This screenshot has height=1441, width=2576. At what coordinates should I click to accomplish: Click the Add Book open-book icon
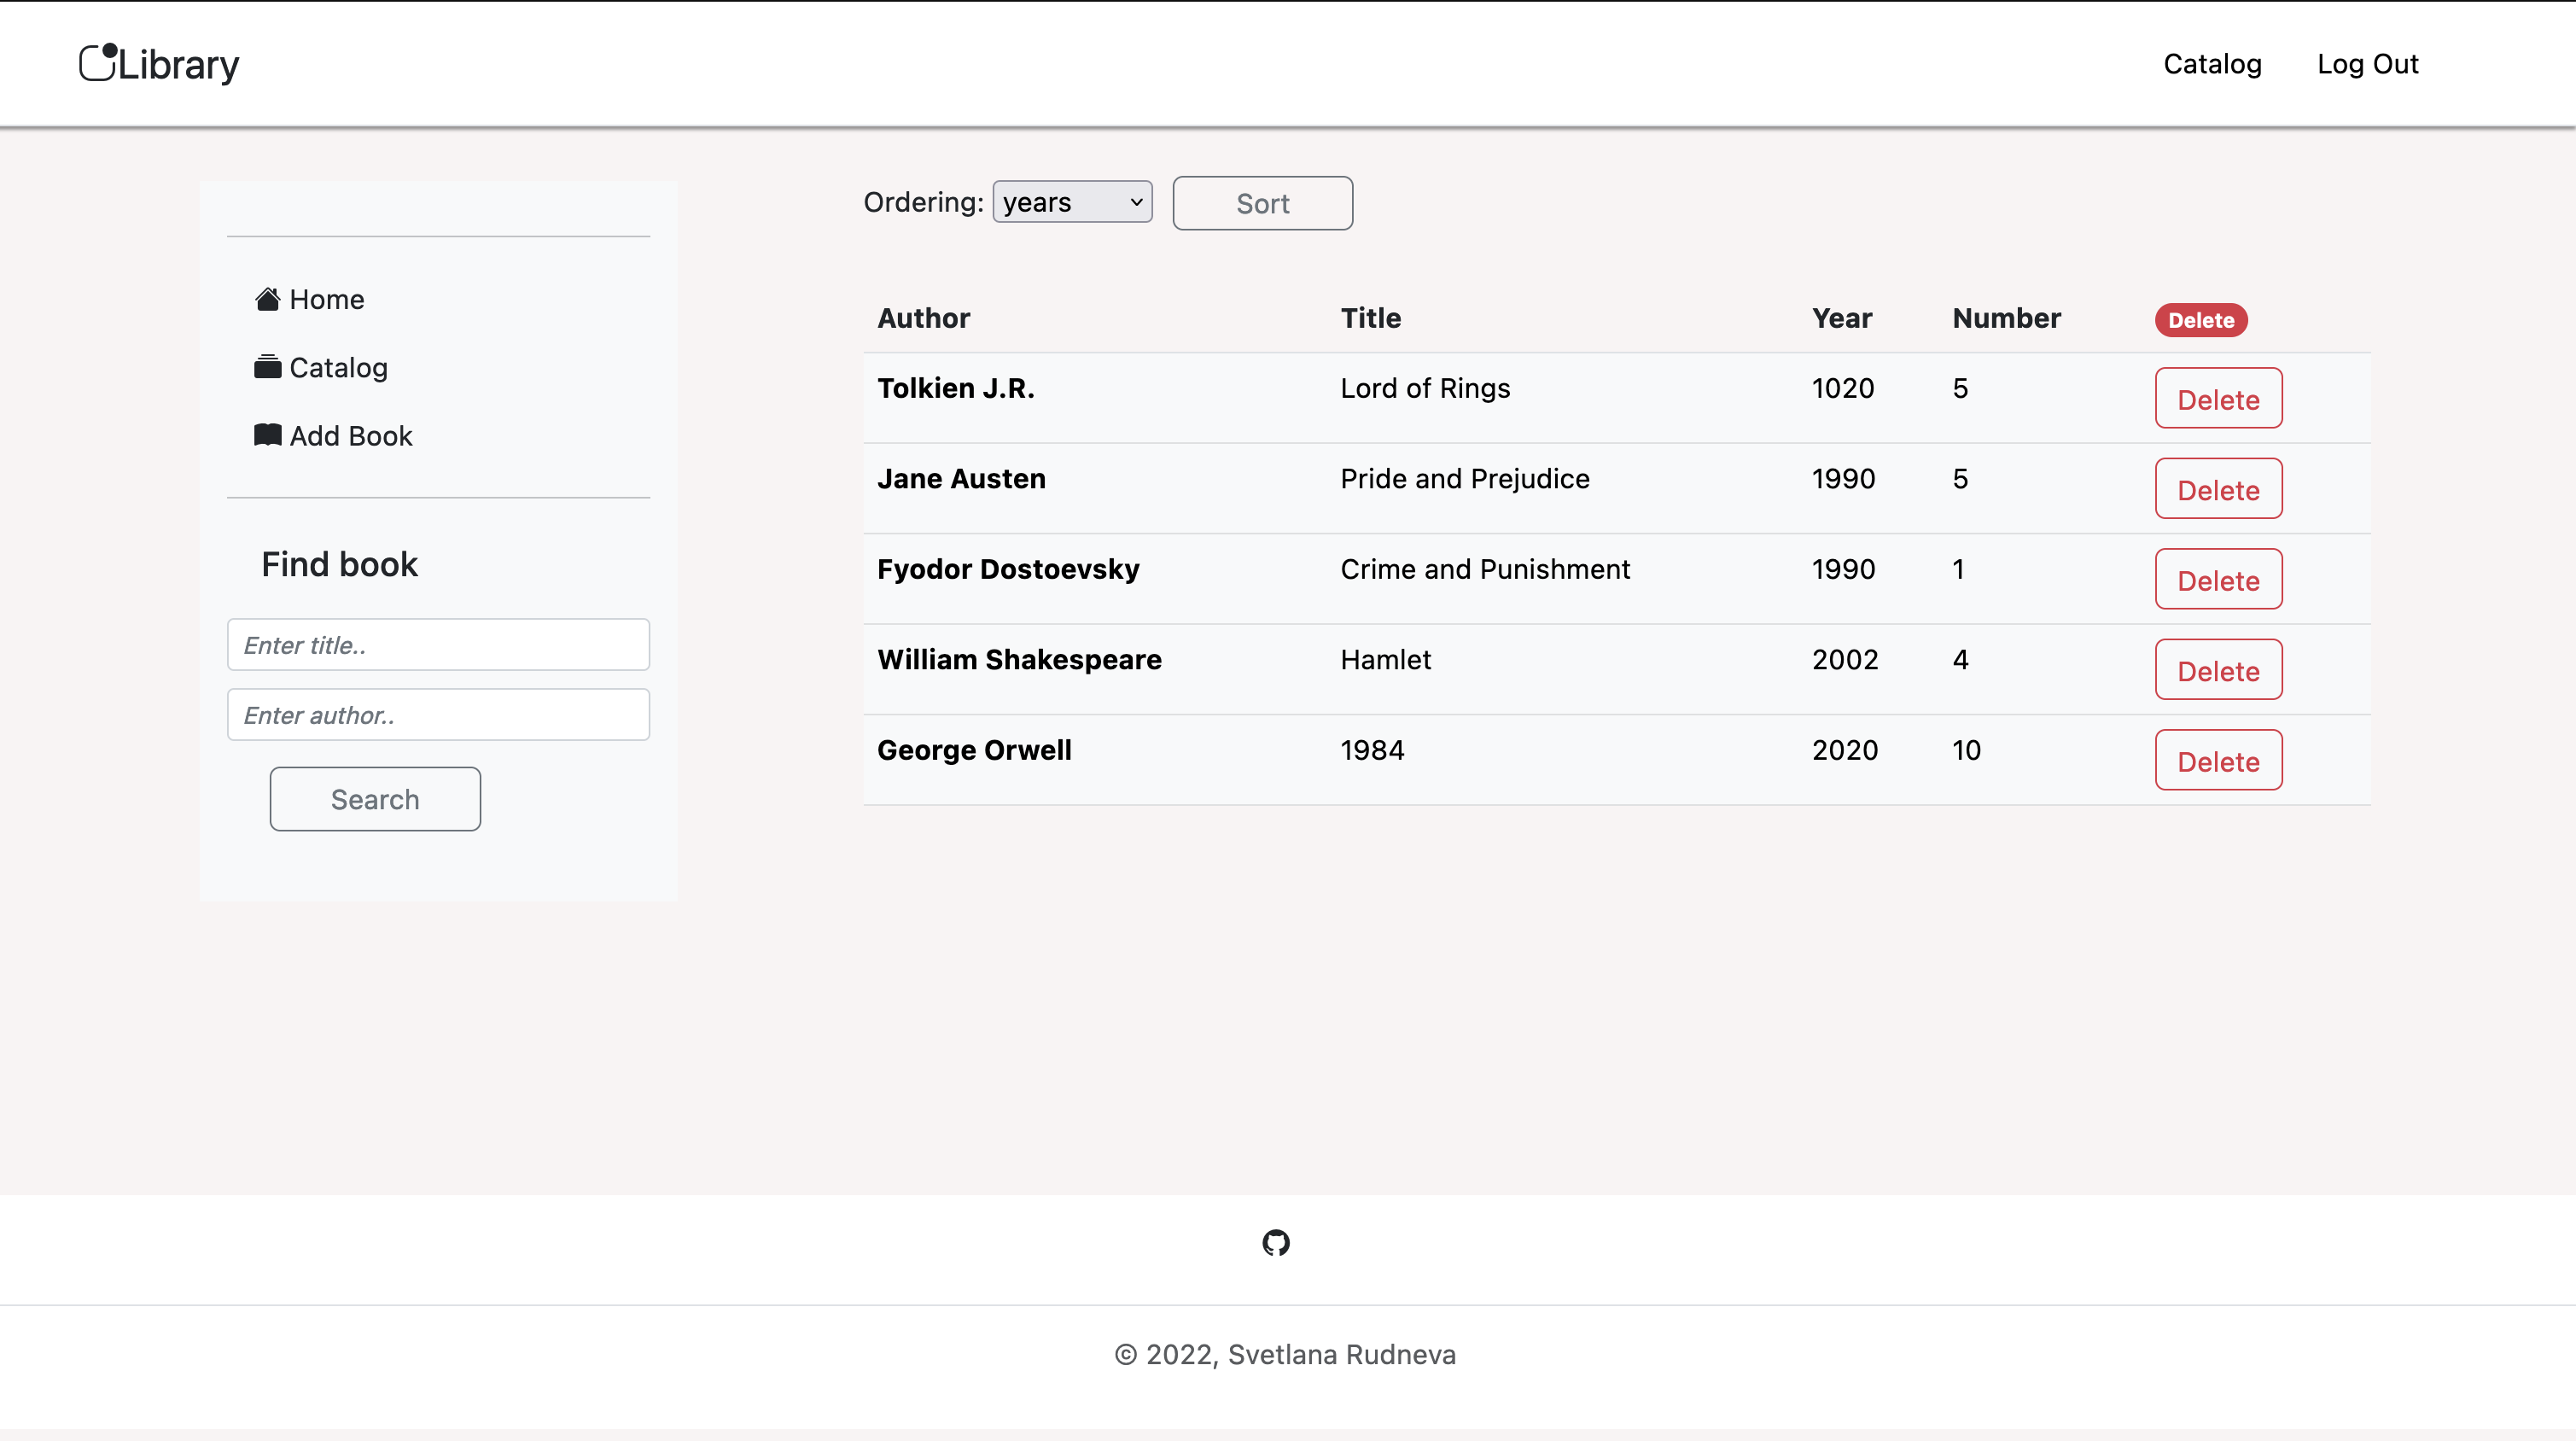(267, 435)
